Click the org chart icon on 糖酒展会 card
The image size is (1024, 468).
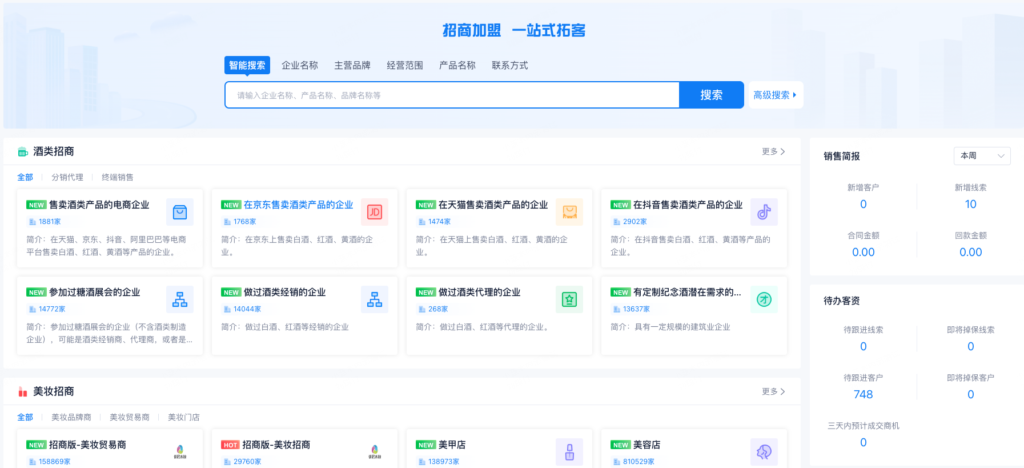tap(180, 300)
